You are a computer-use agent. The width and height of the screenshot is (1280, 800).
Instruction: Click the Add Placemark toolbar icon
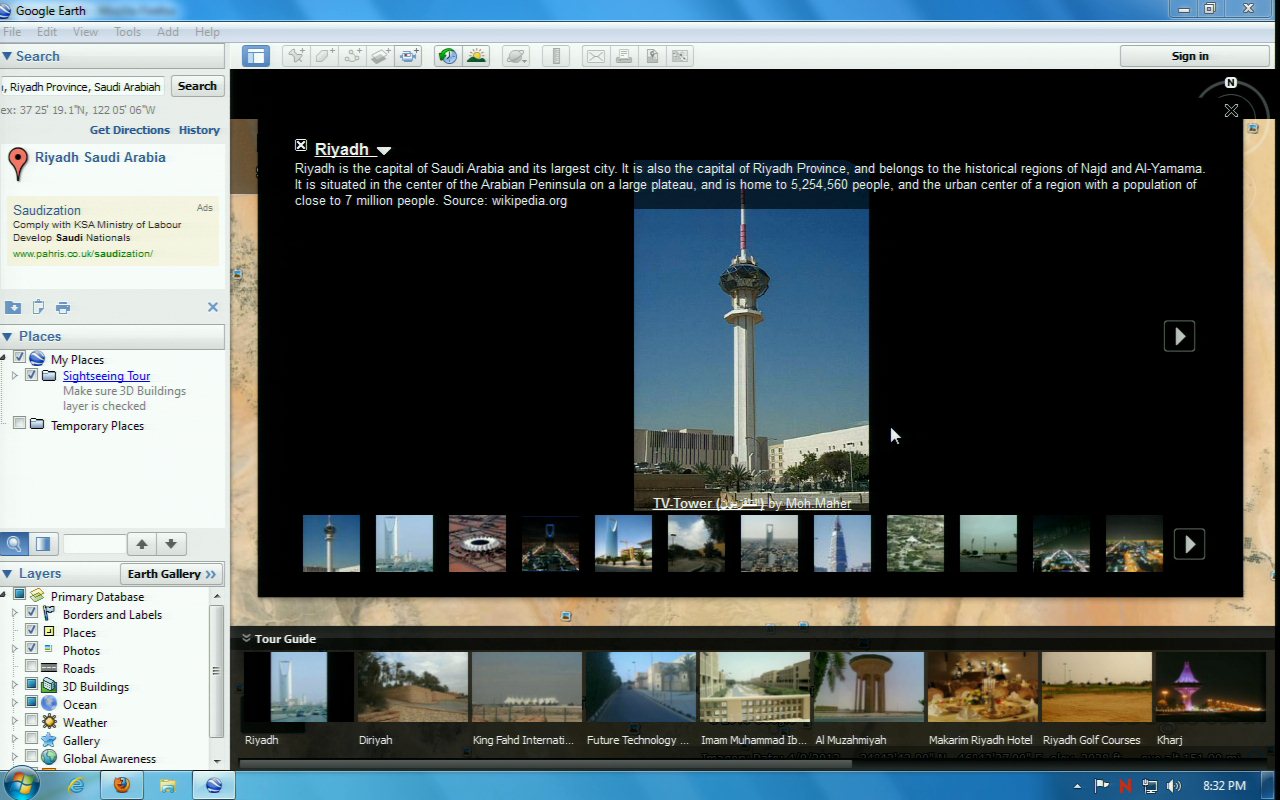pos(296,56)
